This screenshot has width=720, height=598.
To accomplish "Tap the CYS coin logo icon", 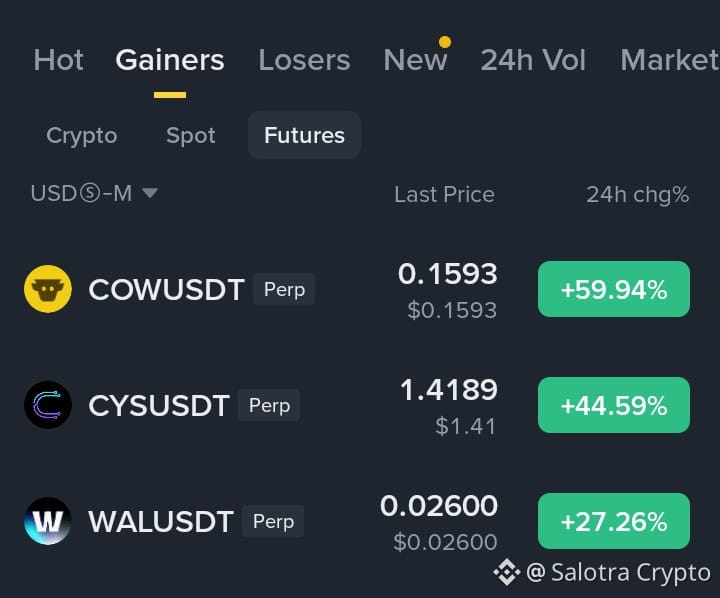I will point(48,405).
